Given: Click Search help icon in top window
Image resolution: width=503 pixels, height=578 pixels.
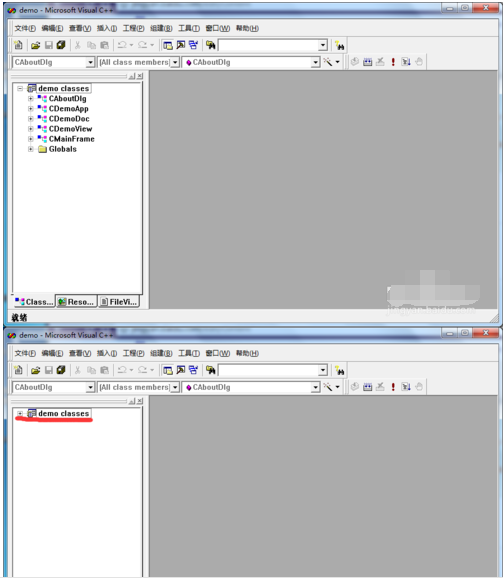Looking at the screenshot, I should pos(339,45).
